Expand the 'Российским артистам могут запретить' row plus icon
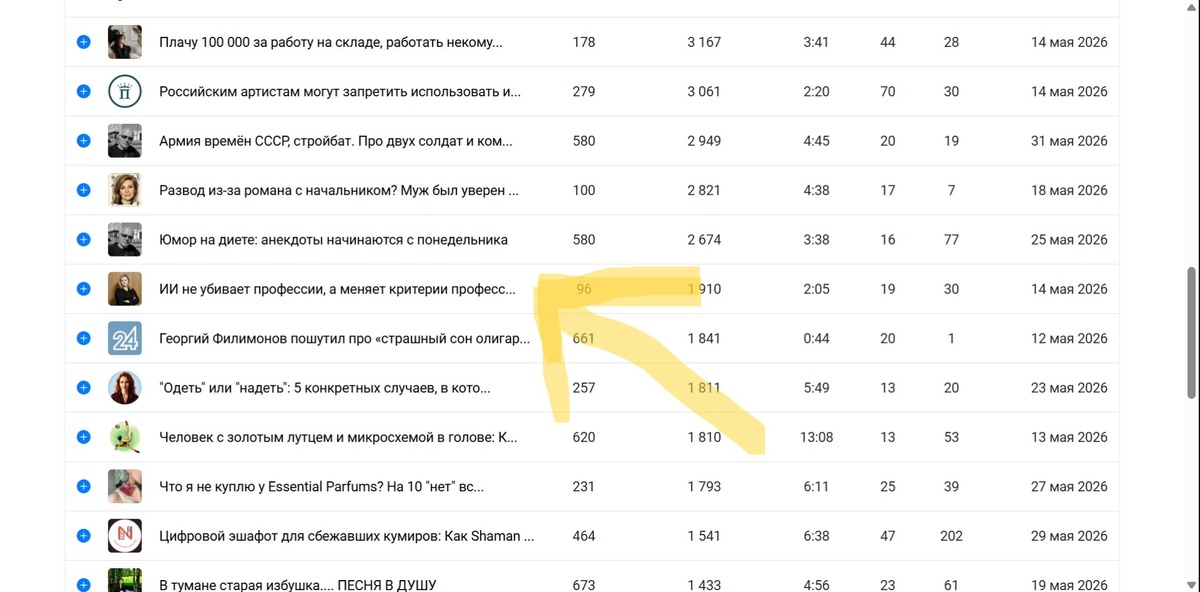 (x=84, y=91)
